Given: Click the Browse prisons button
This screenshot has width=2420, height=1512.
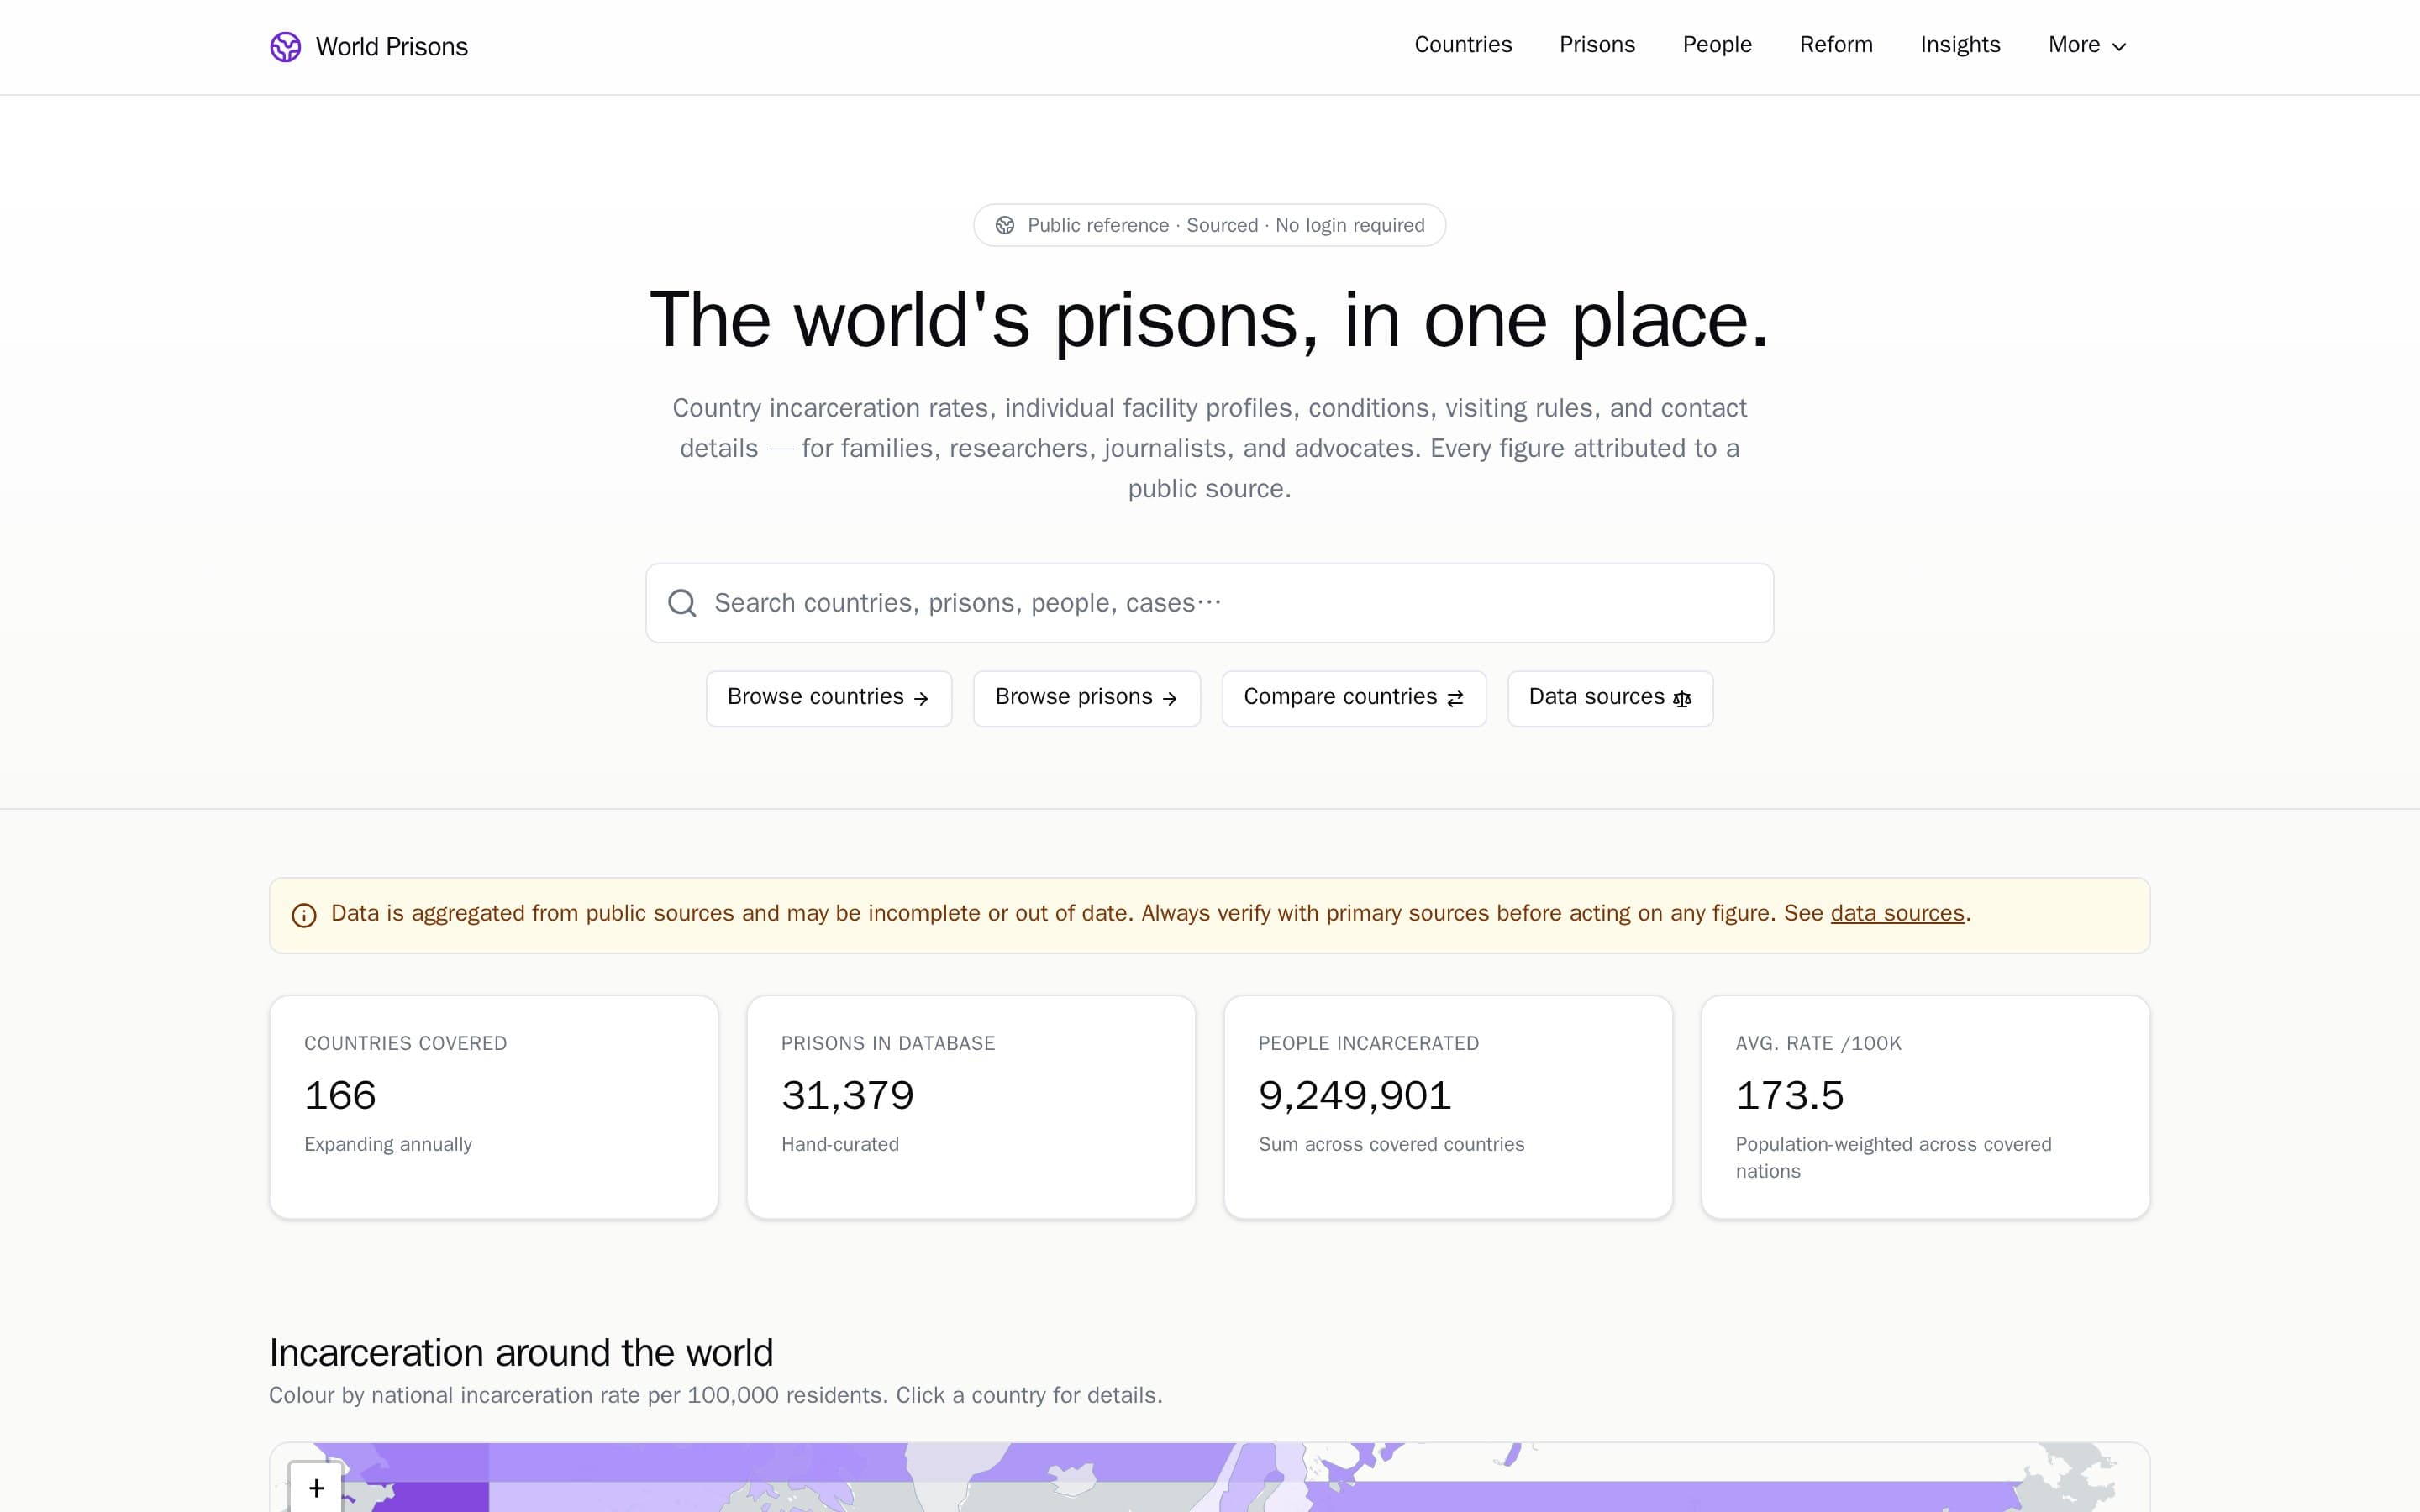Looking at the screenshot, I should [1086, 698].
